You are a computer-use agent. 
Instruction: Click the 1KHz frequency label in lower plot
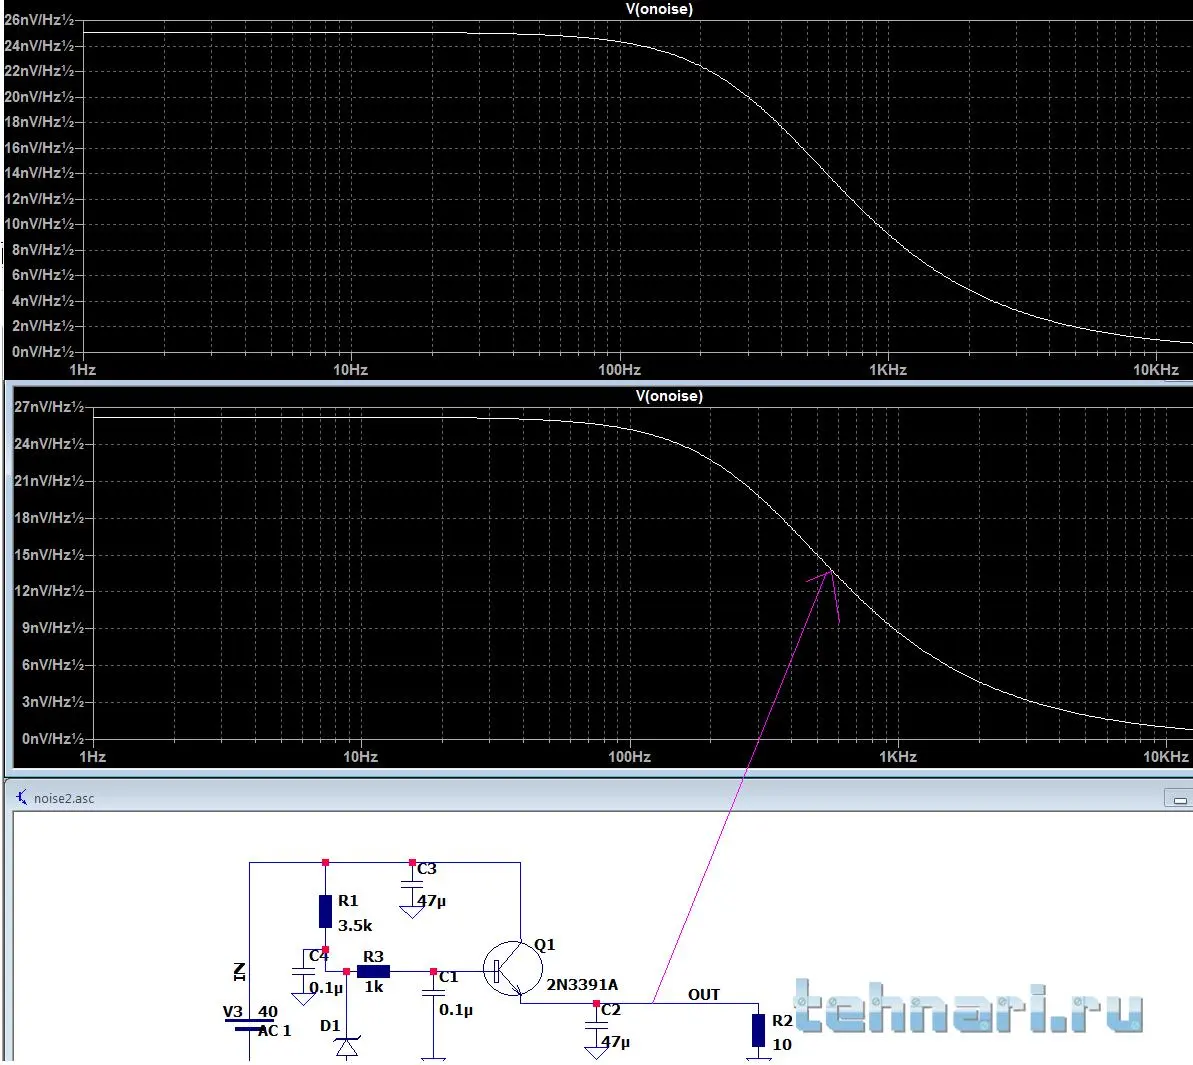tap(897, 757)
